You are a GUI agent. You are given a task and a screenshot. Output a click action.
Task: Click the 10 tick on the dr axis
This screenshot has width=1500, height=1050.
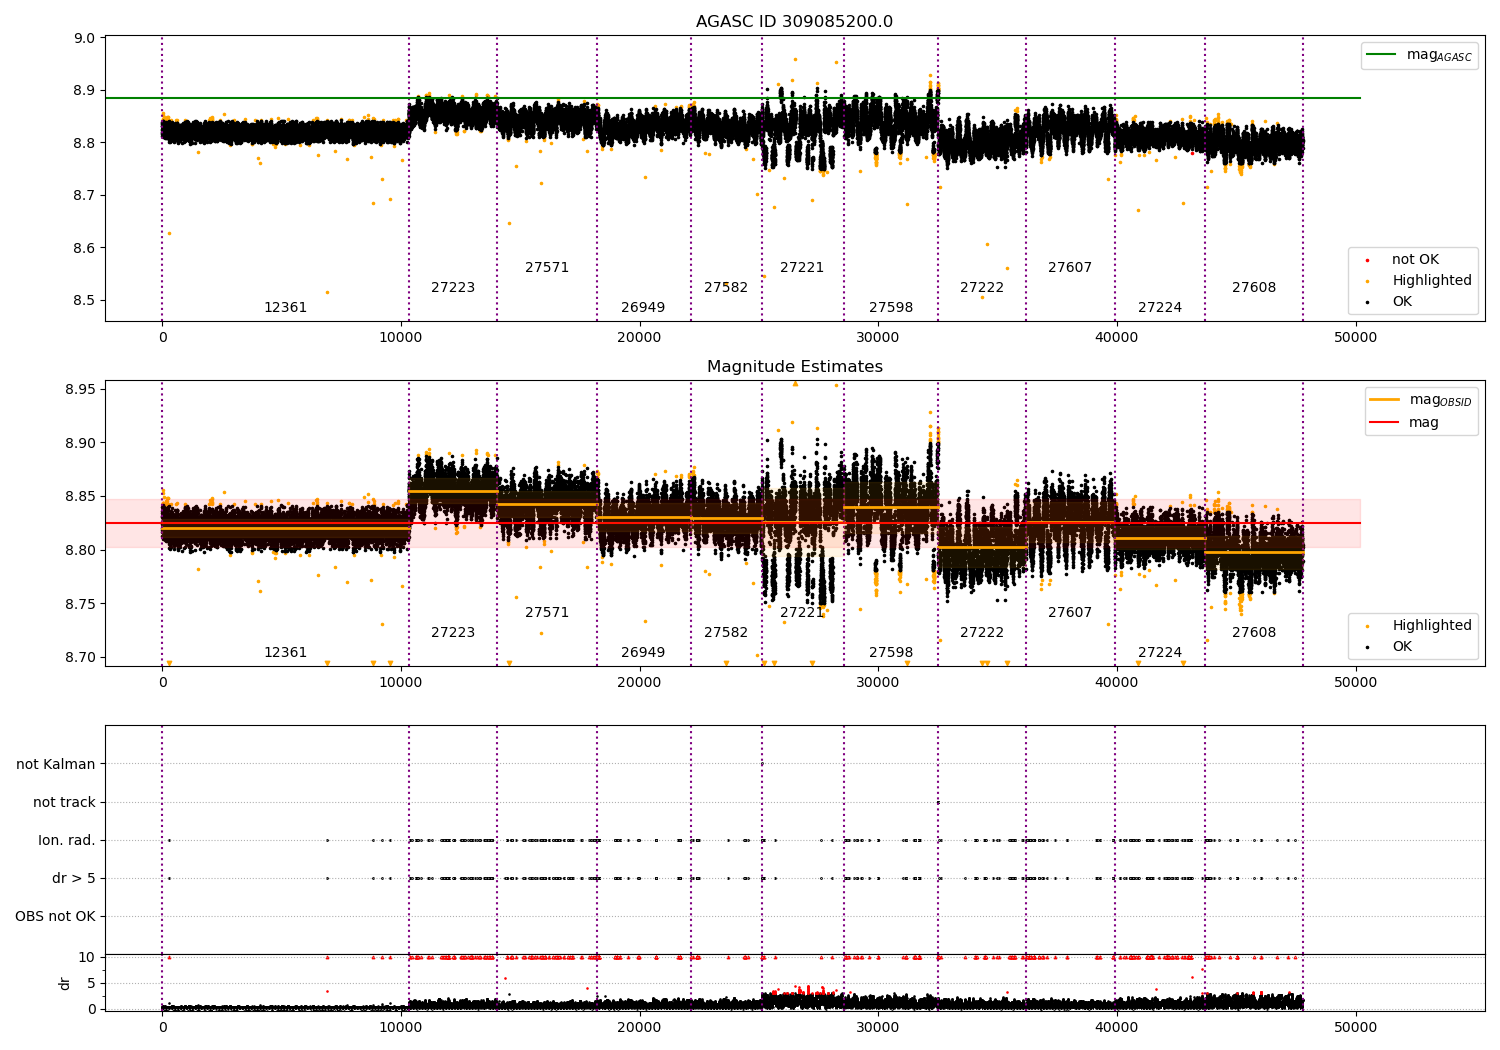(x=87, y=958)
